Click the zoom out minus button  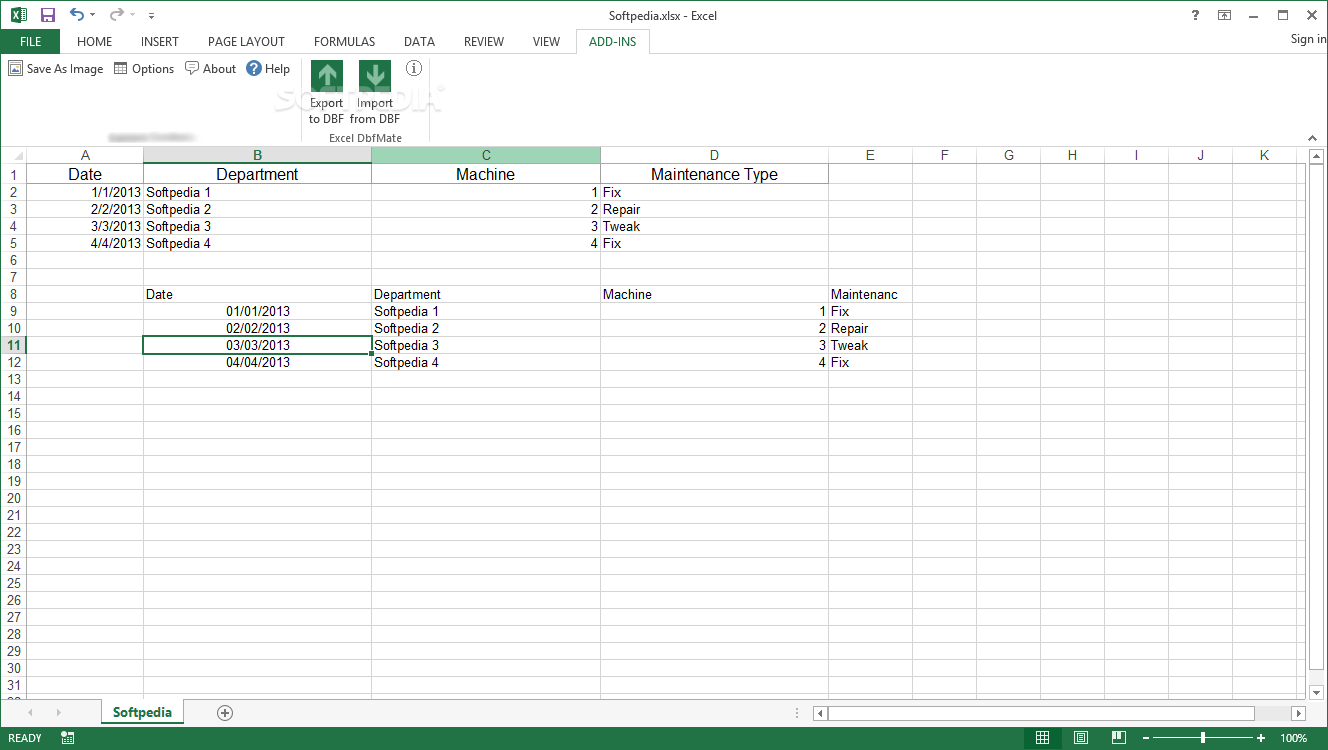point(1146,738)
